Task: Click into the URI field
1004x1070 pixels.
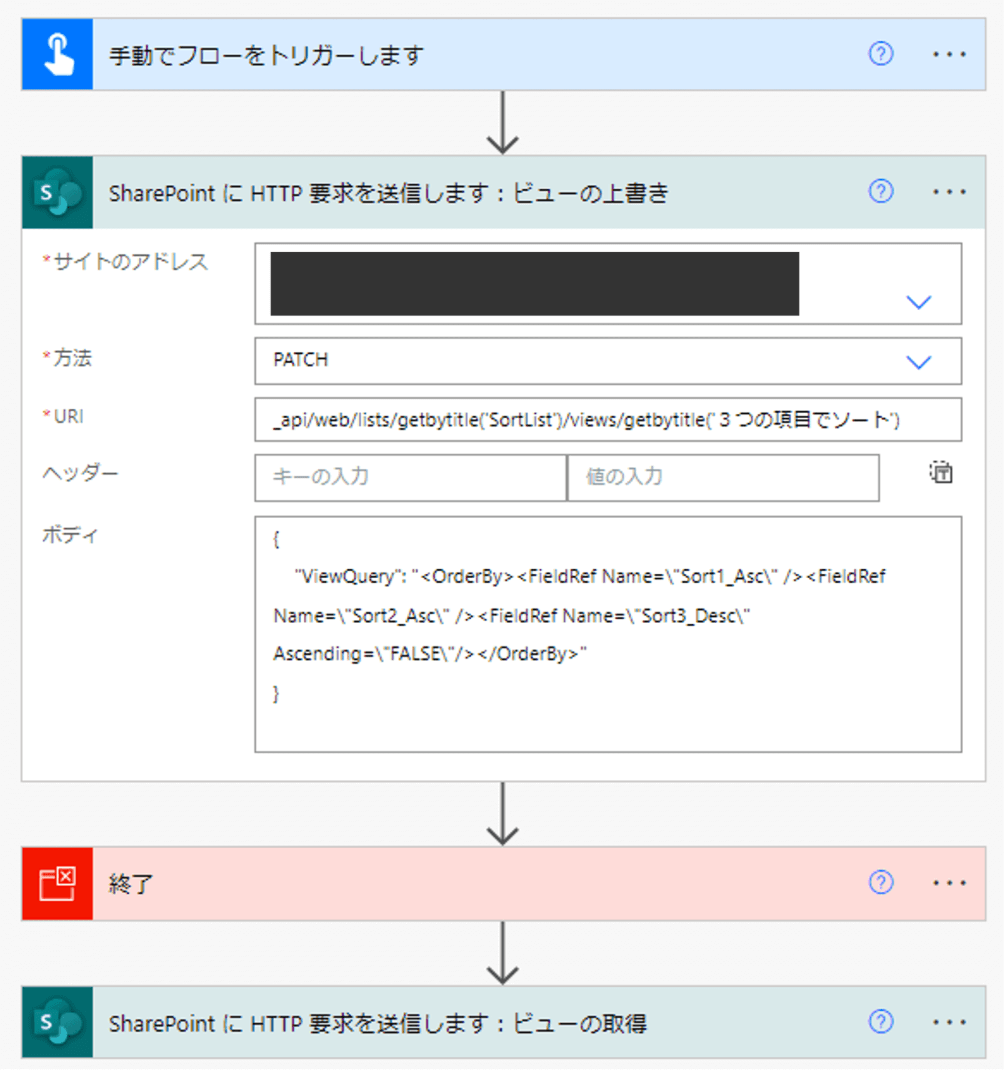Action: 608,420
